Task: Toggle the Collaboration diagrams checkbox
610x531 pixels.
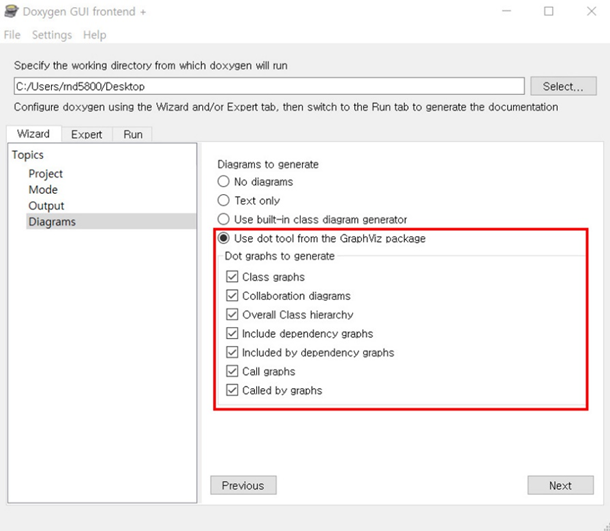Action: pos(232,296)
